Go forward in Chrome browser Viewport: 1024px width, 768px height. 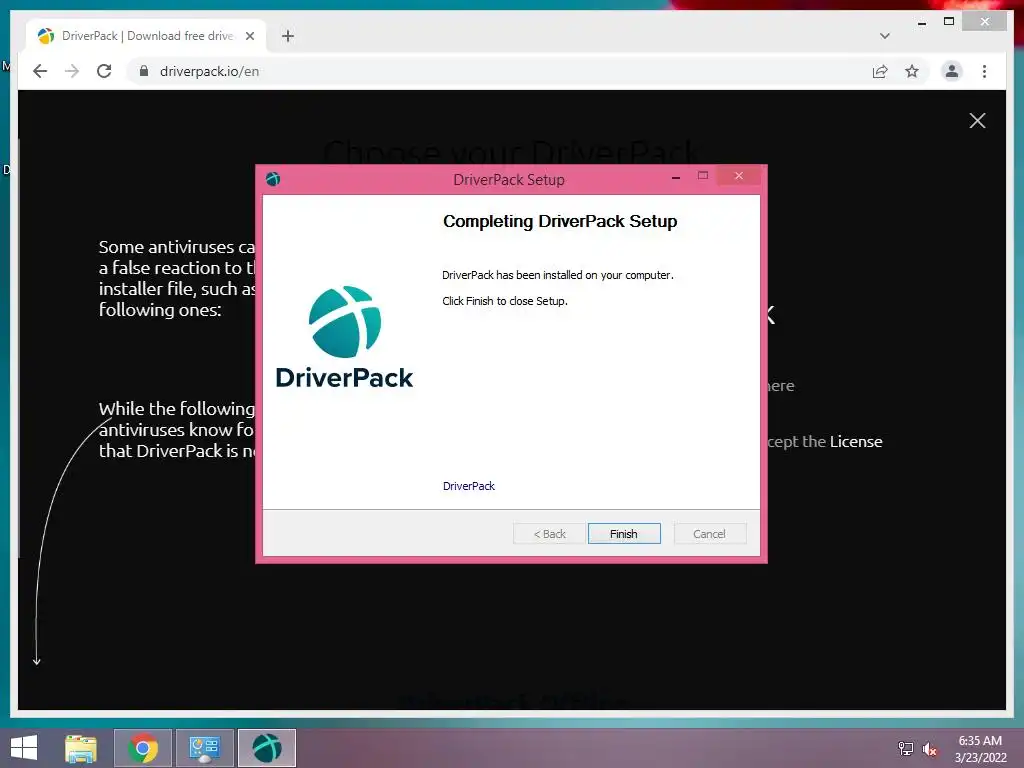(x=72, y=71)
